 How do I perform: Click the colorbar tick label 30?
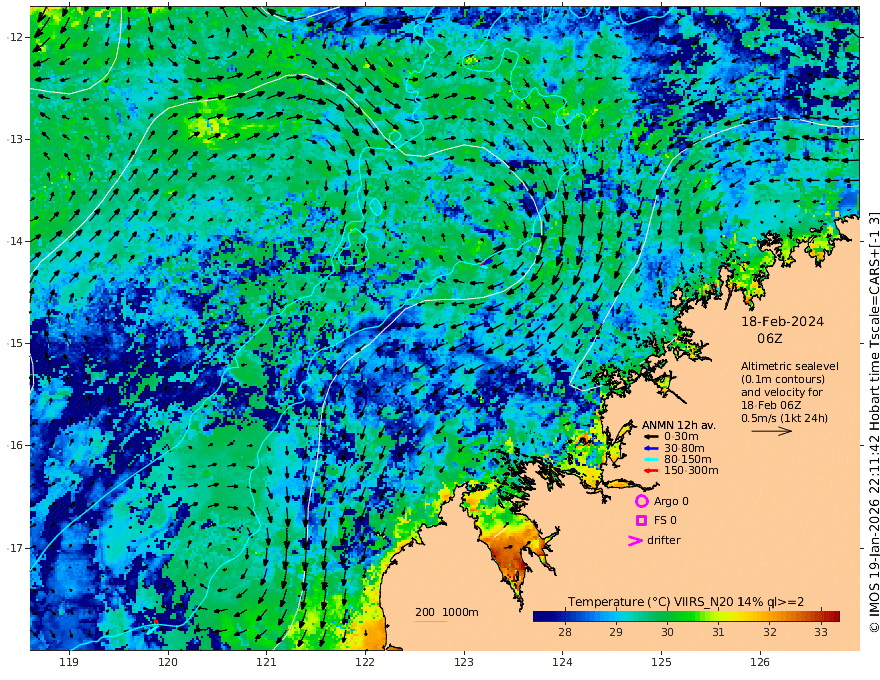tap(667, 632)
